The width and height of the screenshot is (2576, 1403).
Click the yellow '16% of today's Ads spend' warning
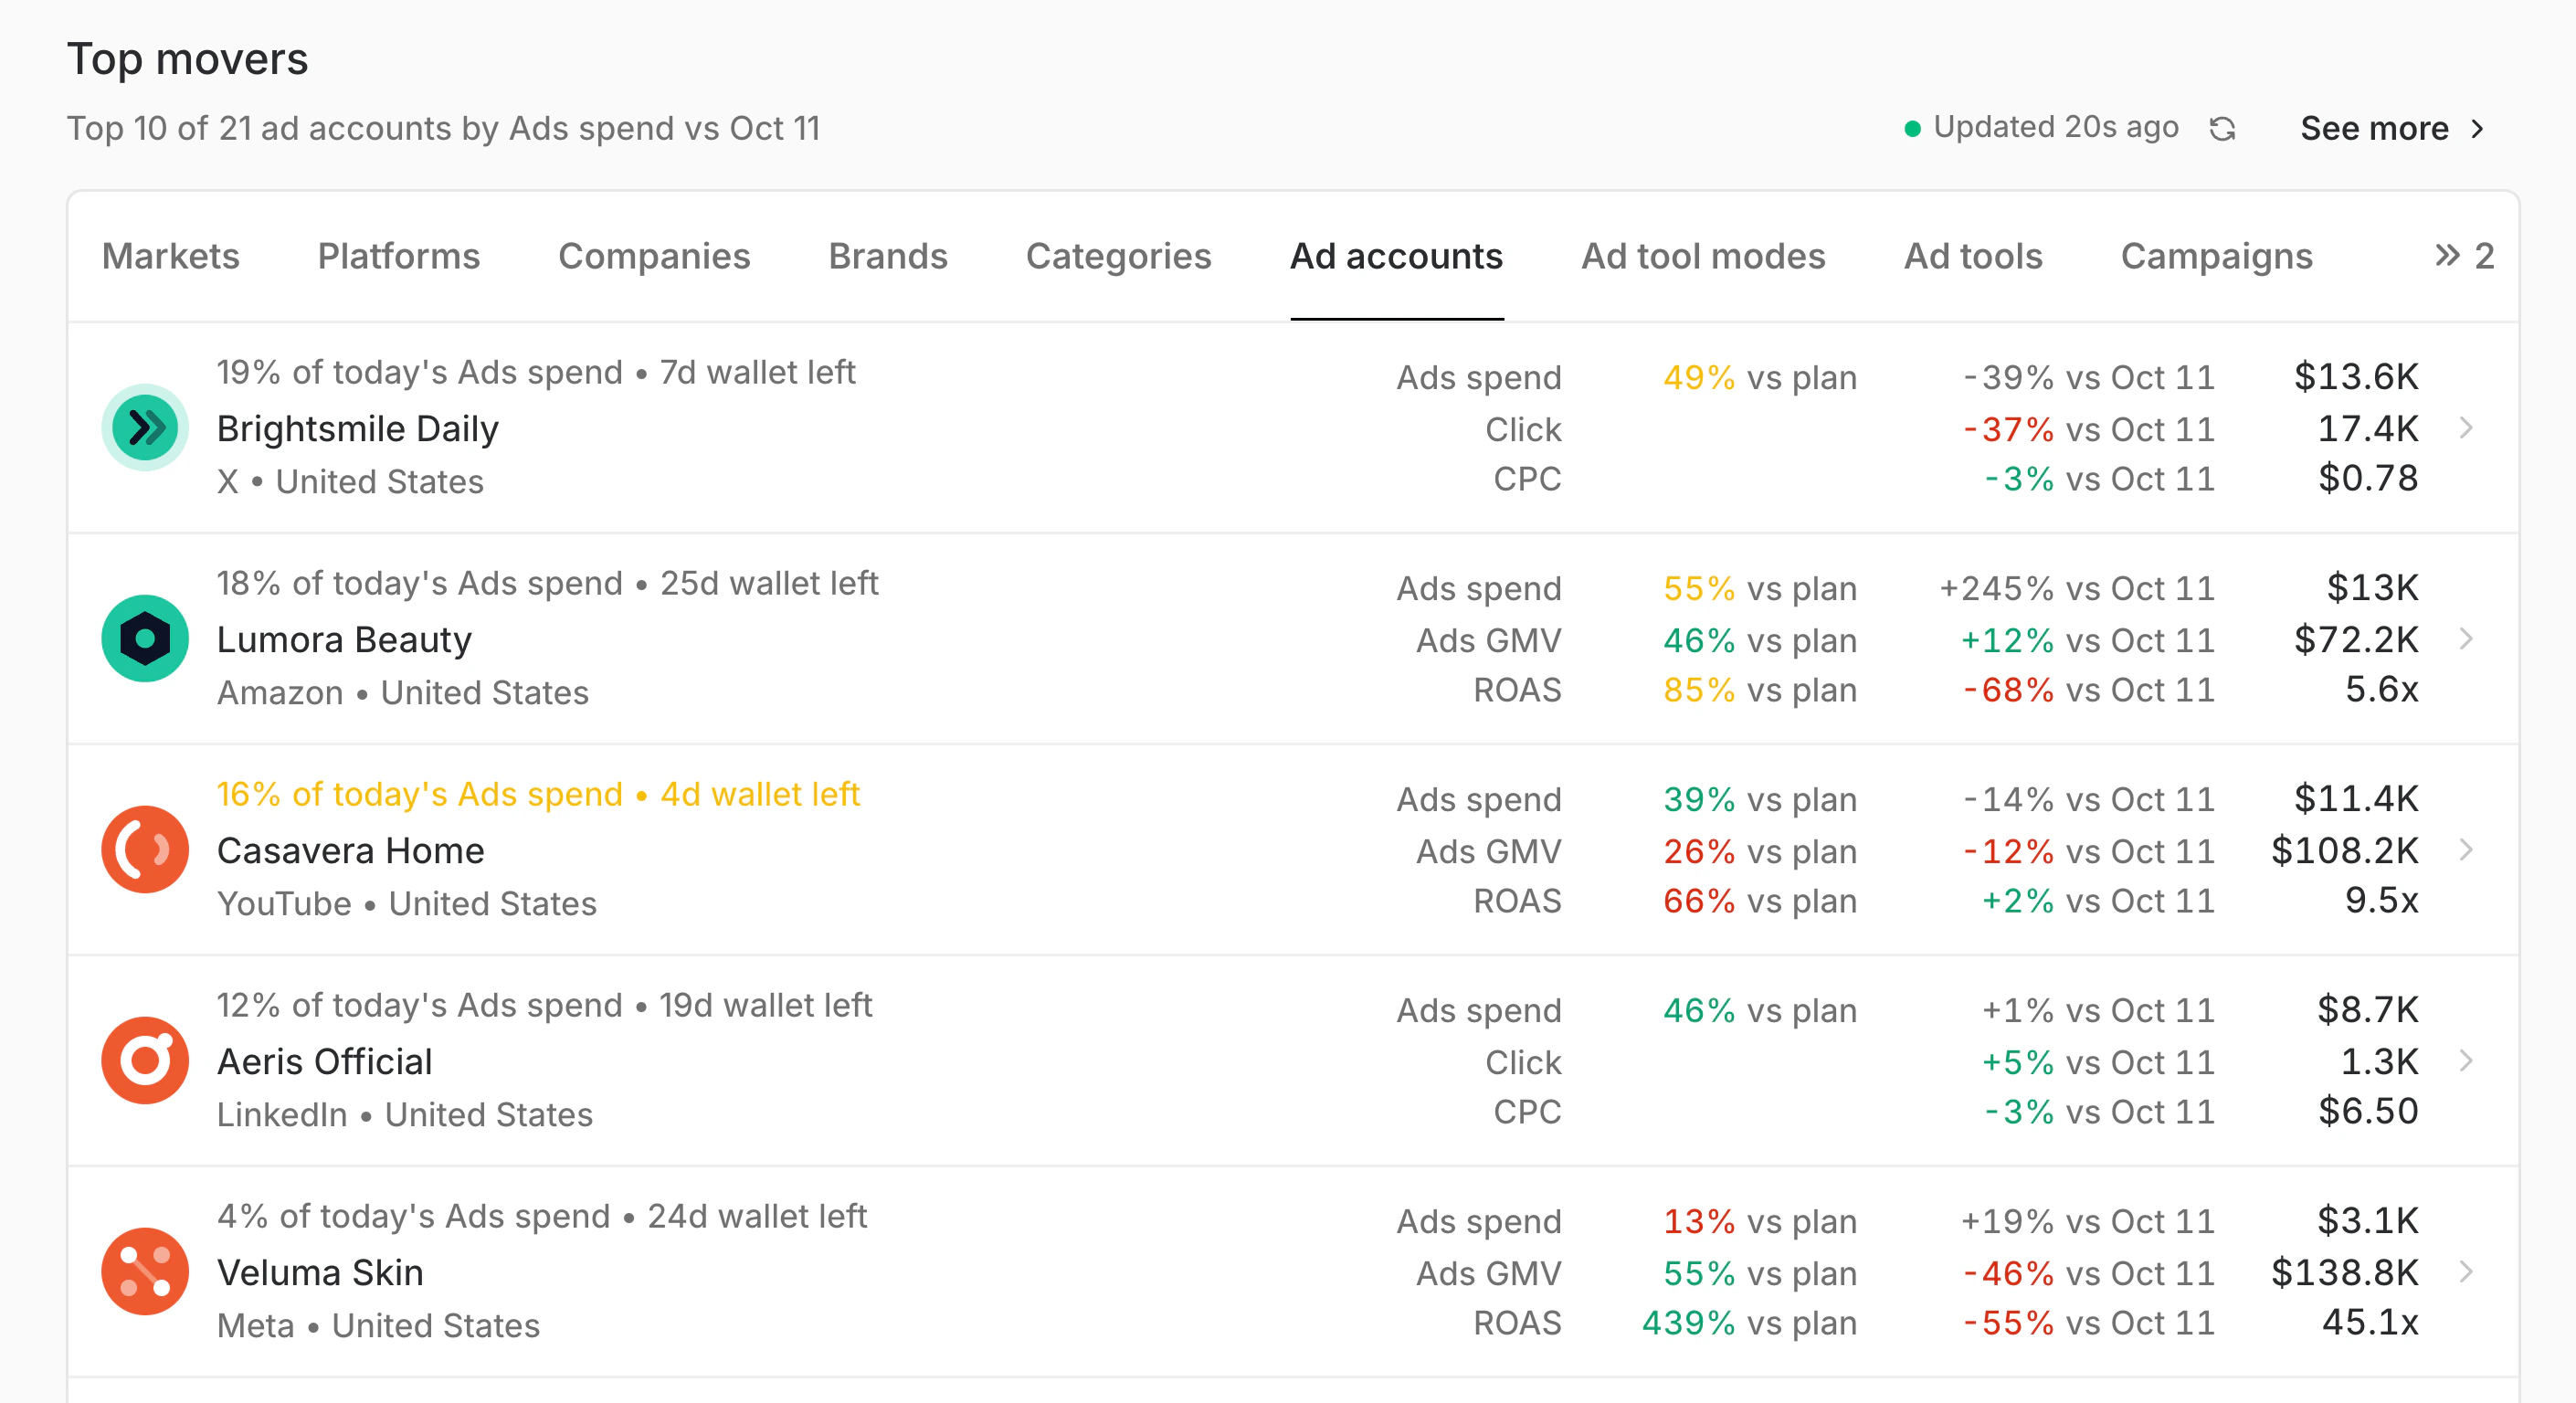tap(538, 794)
